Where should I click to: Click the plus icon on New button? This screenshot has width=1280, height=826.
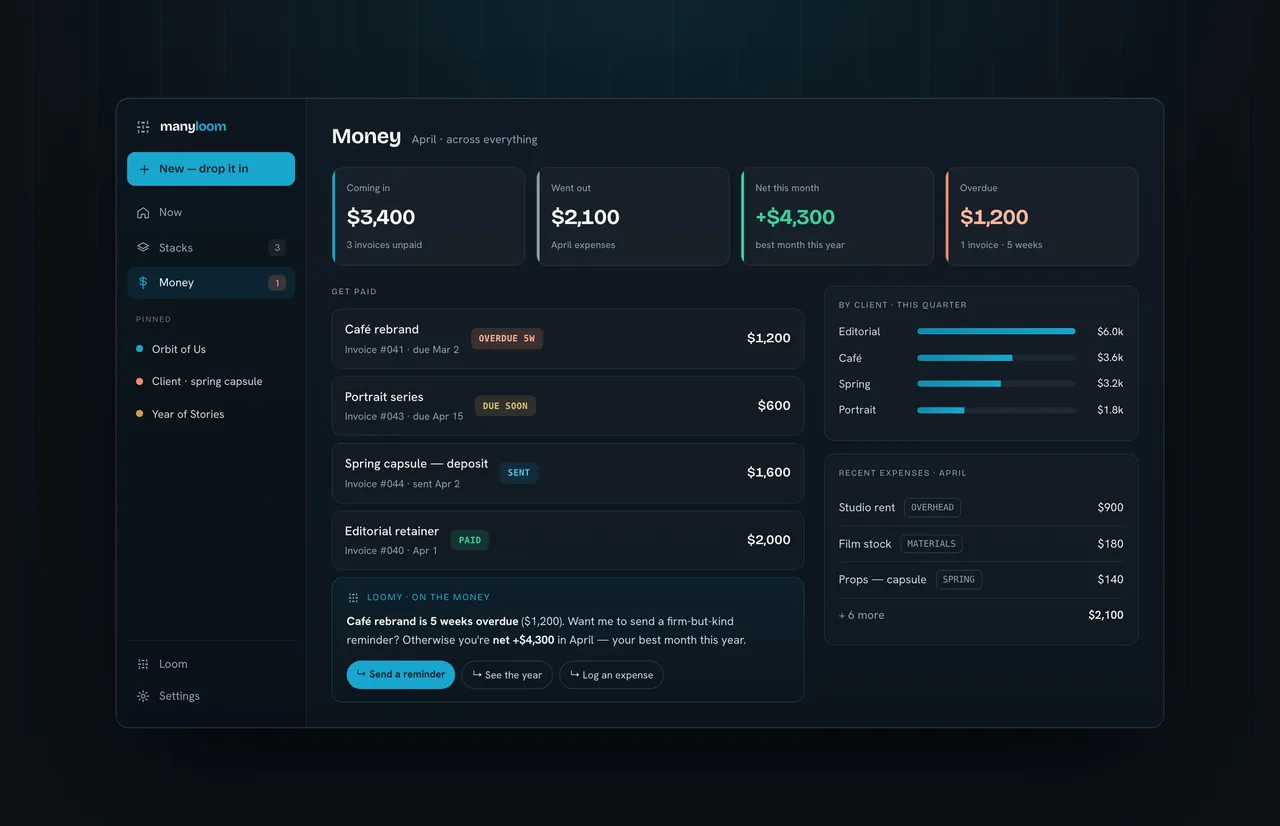[145, 169]
